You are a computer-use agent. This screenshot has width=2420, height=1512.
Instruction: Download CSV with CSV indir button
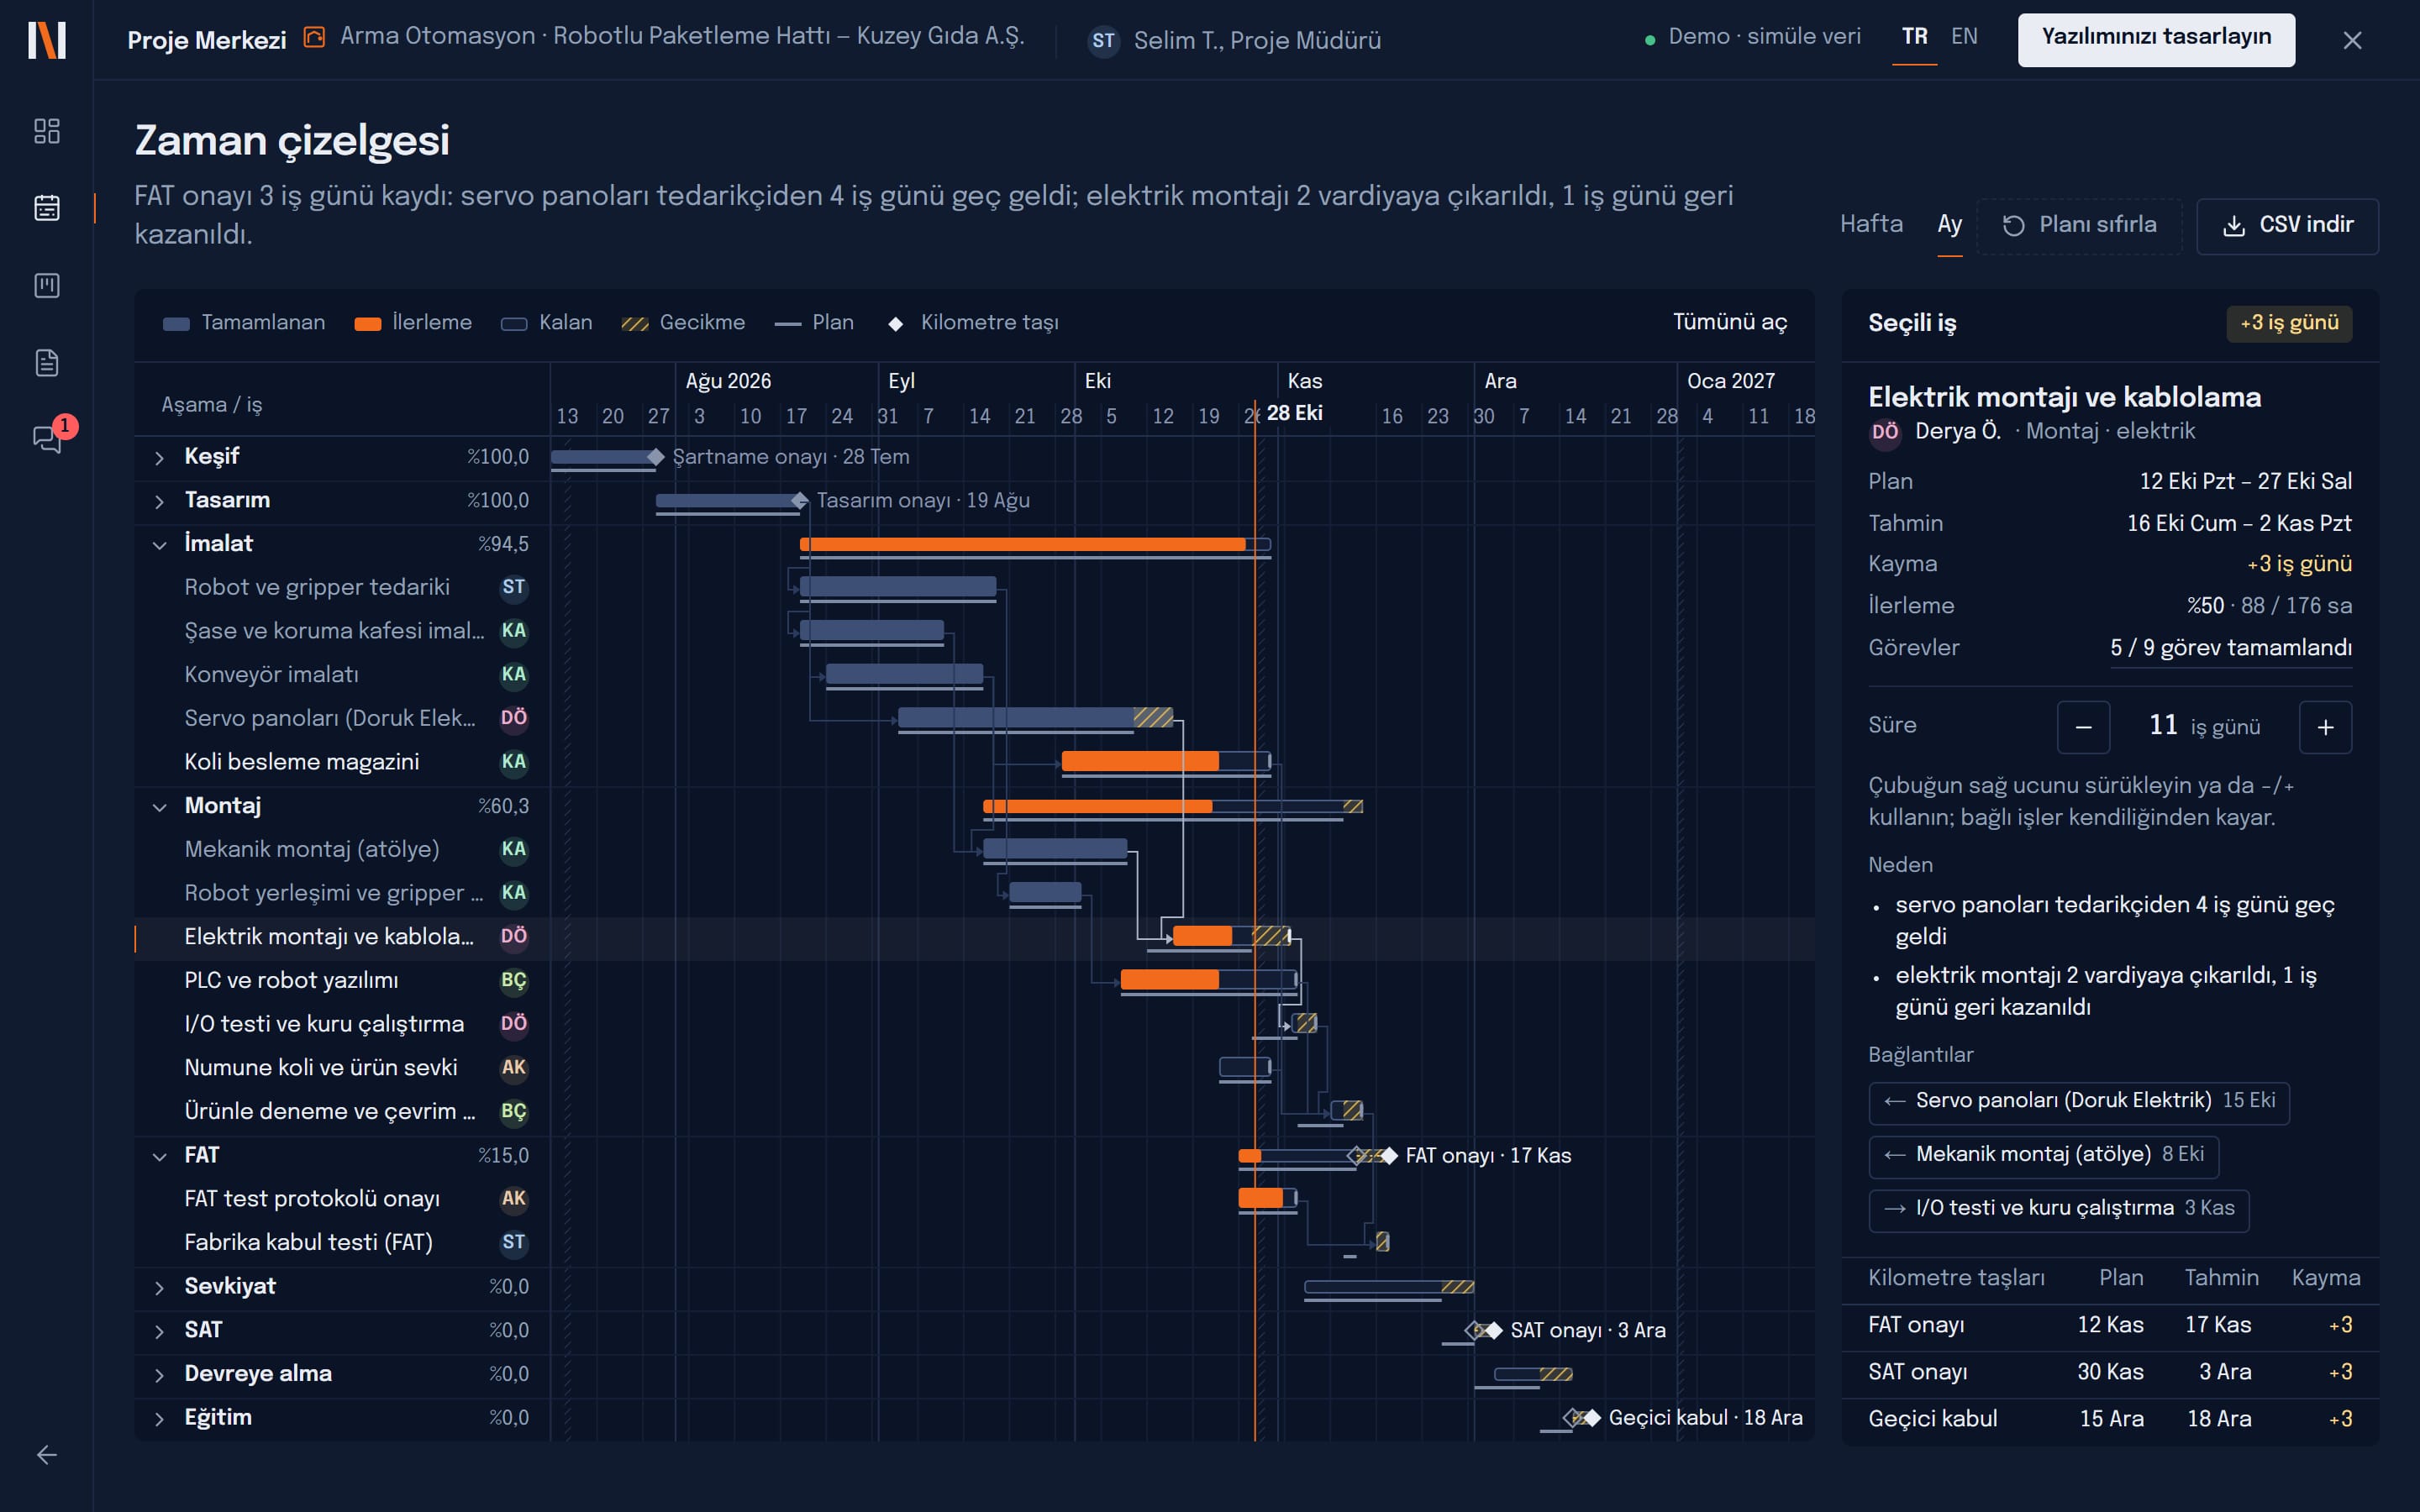2287,226
